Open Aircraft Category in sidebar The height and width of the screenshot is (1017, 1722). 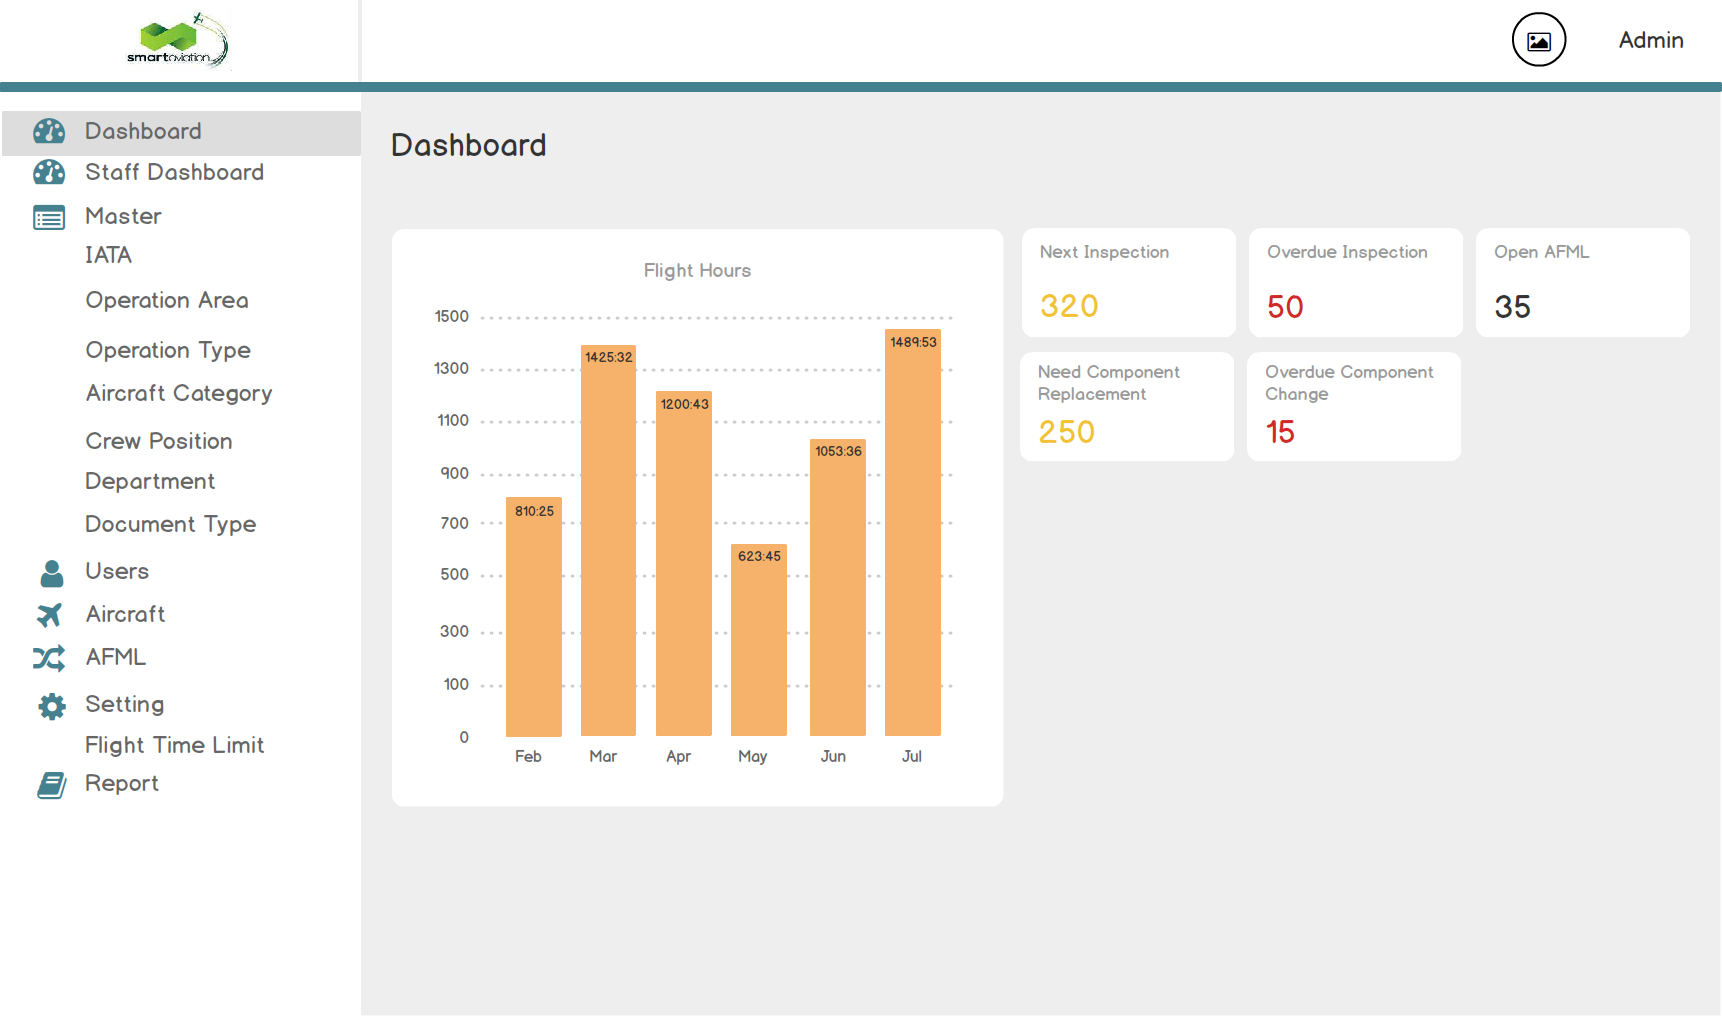click(x=179, y=394)
